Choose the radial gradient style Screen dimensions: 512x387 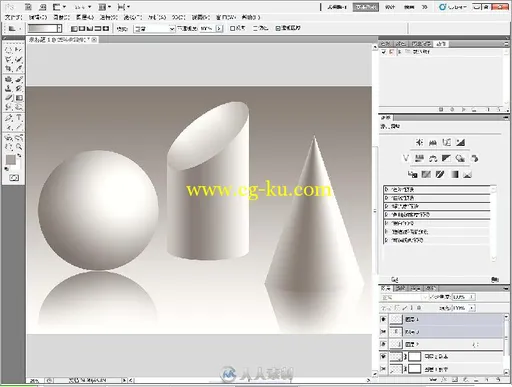pos(82,29)
